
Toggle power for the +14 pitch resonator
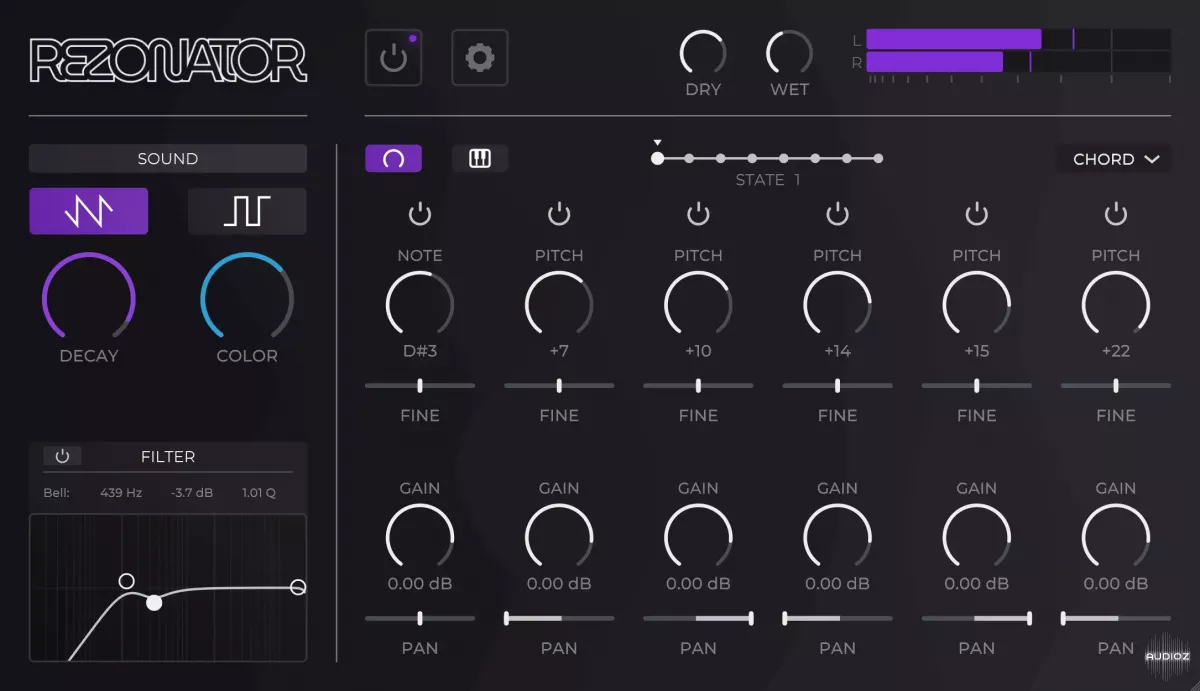(x=837, y=213)
